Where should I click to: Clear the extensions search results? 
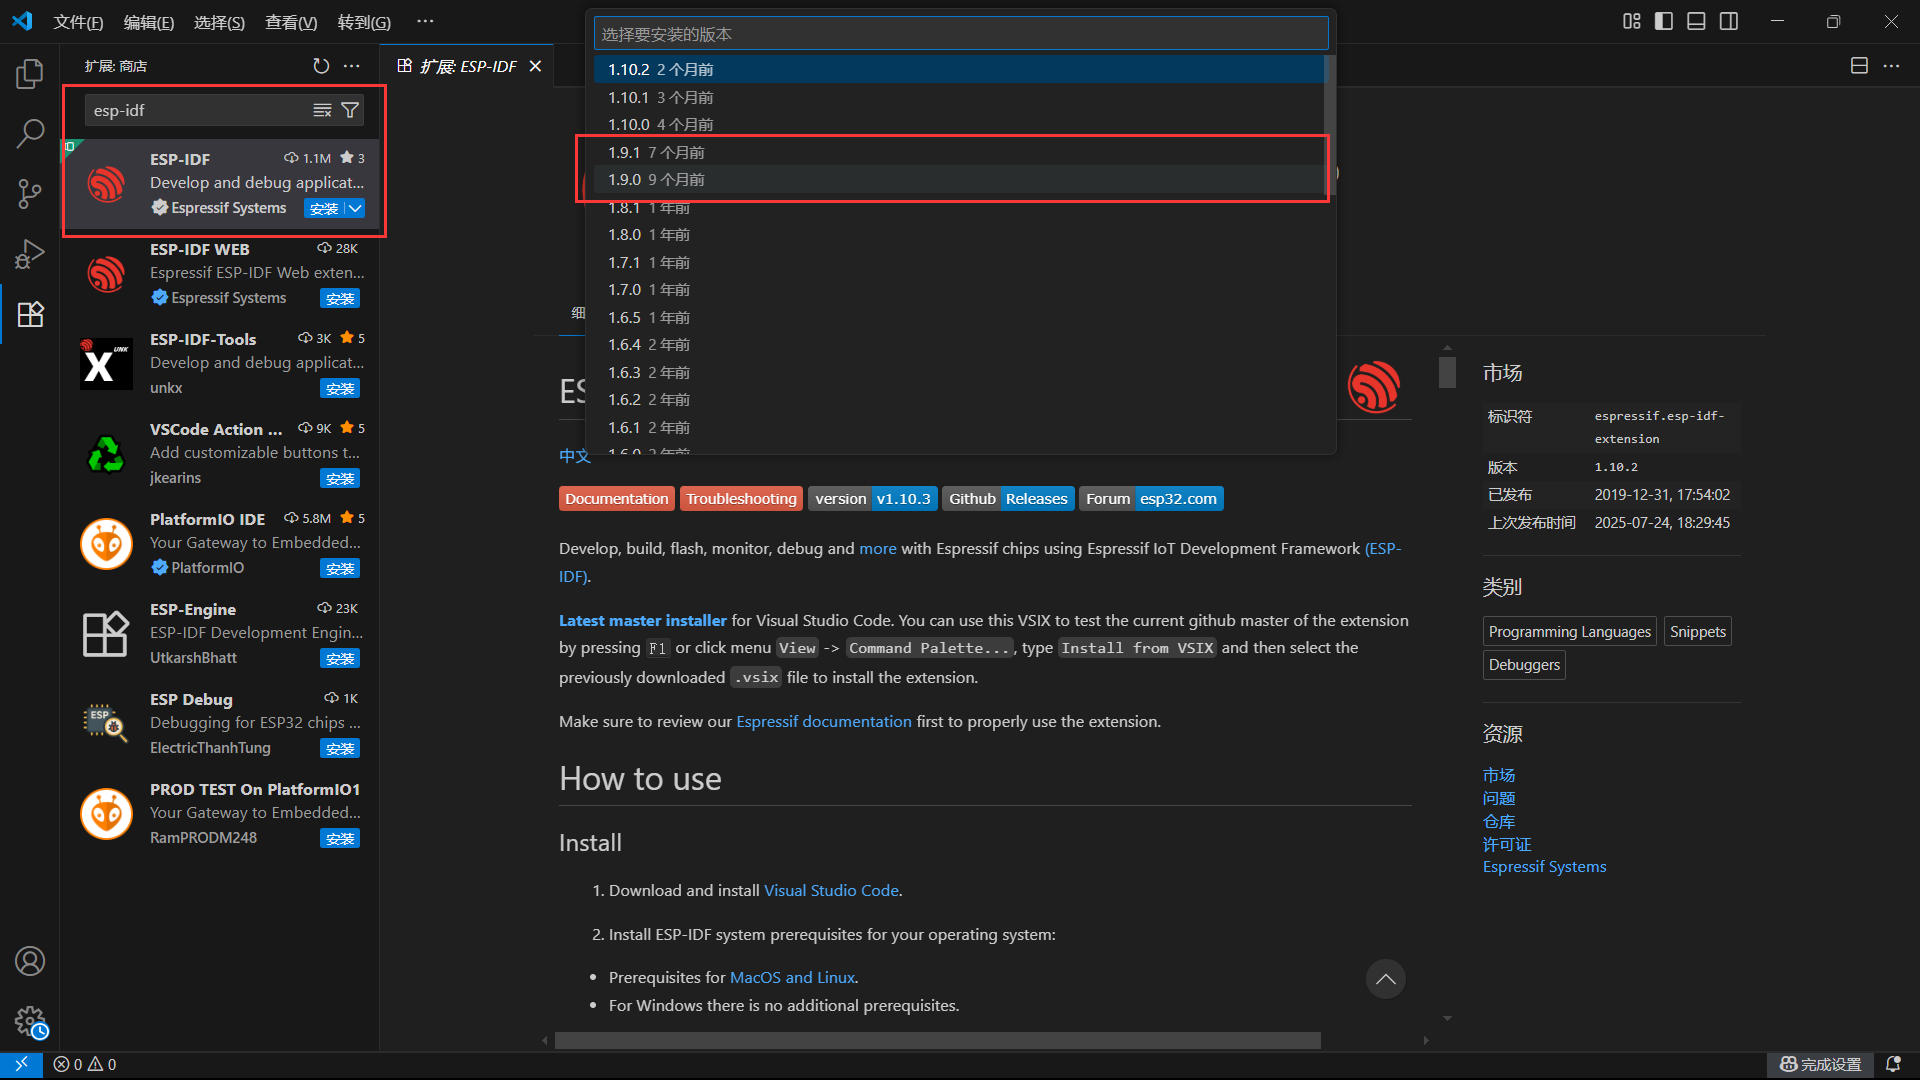[322, 110]
